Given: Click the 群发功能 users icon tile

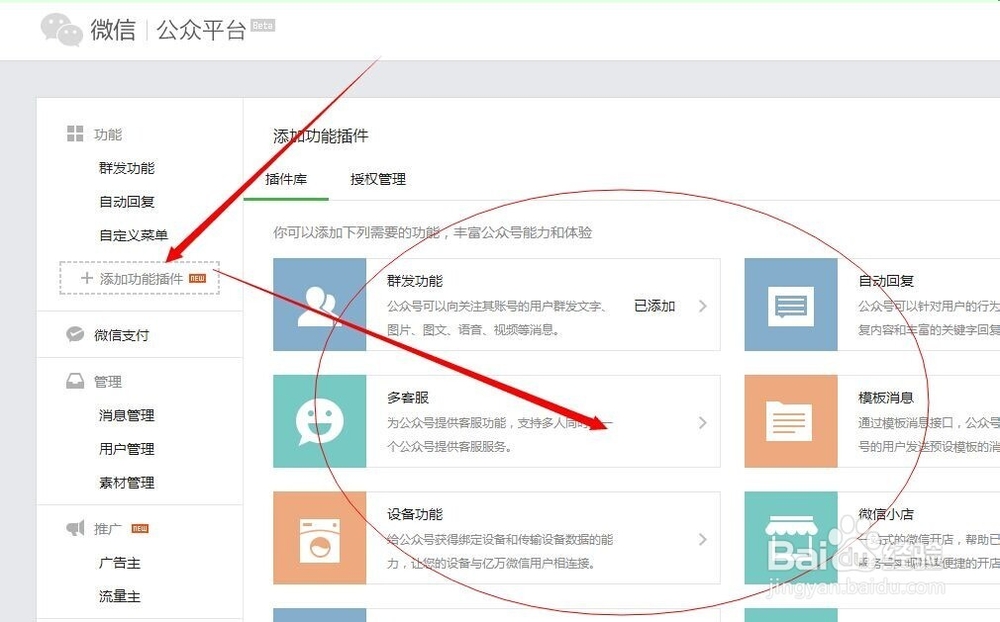Looking at the screenshot, I should pos(320,304).
